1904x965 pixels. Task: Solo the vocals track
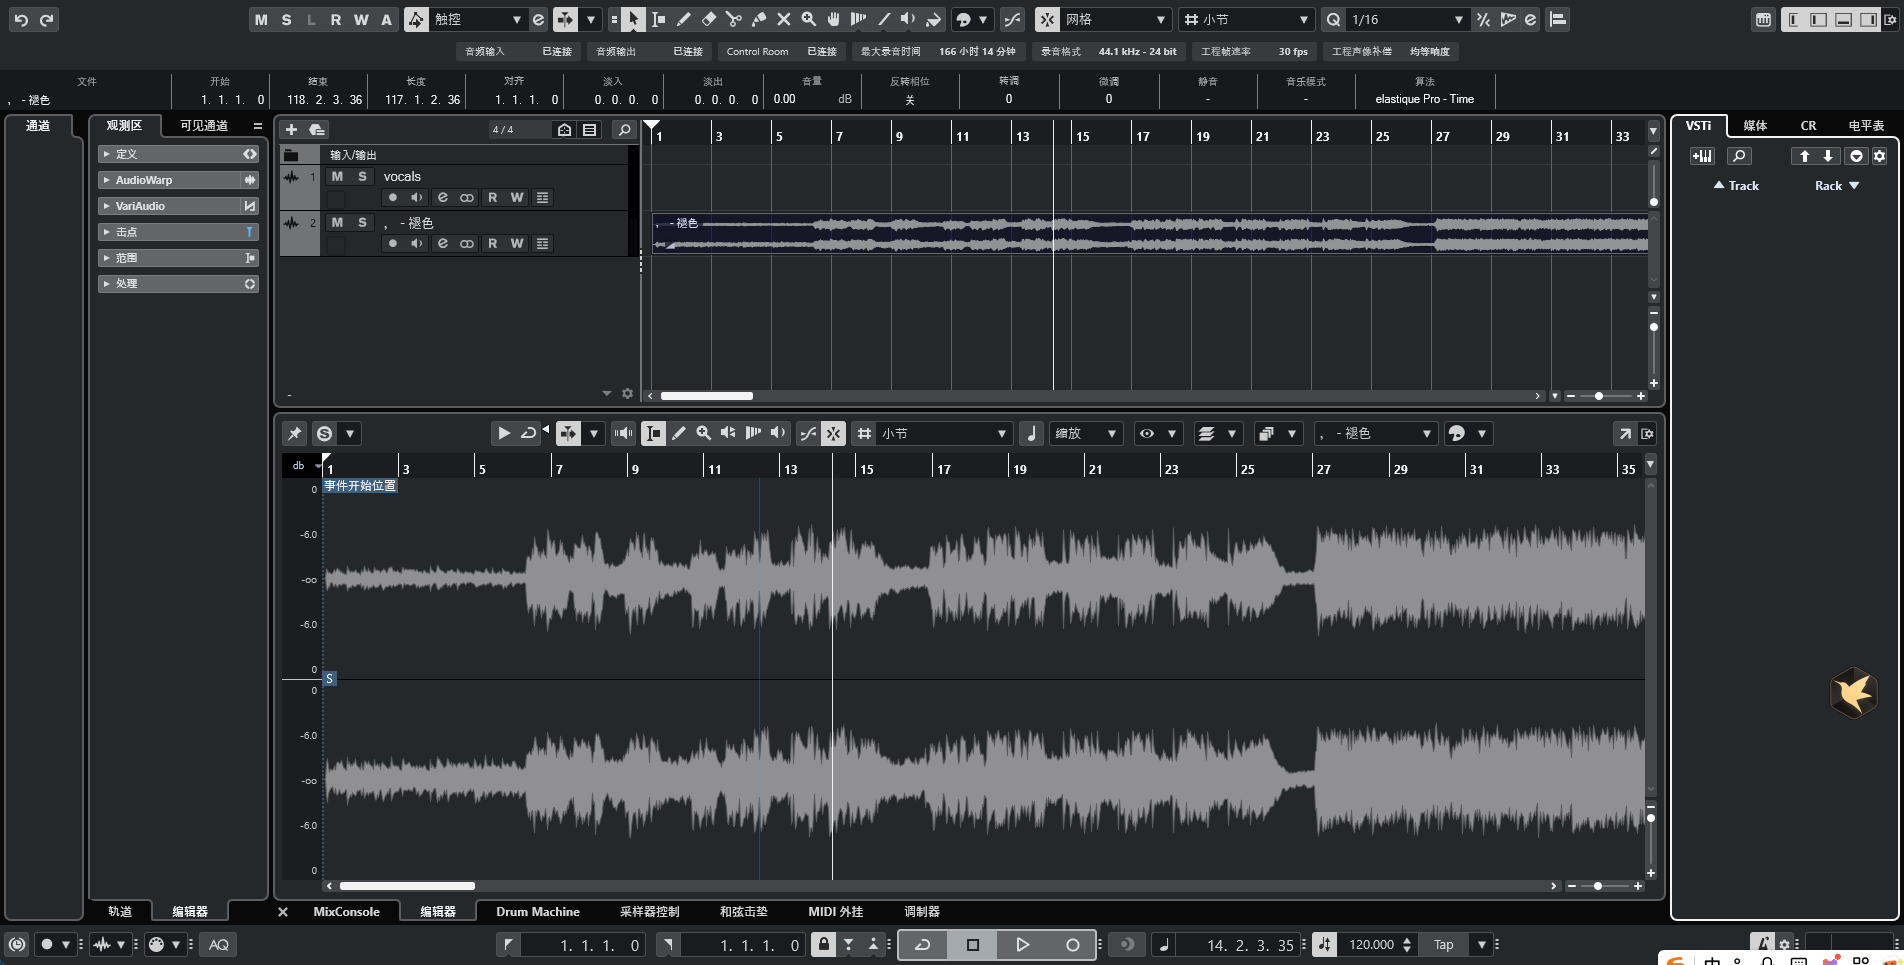point(362,176)
